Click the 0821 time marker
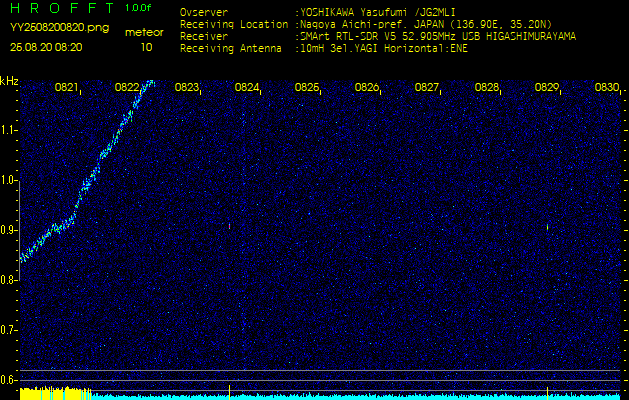This screenshot has width=629, height=400. [66, 87]
